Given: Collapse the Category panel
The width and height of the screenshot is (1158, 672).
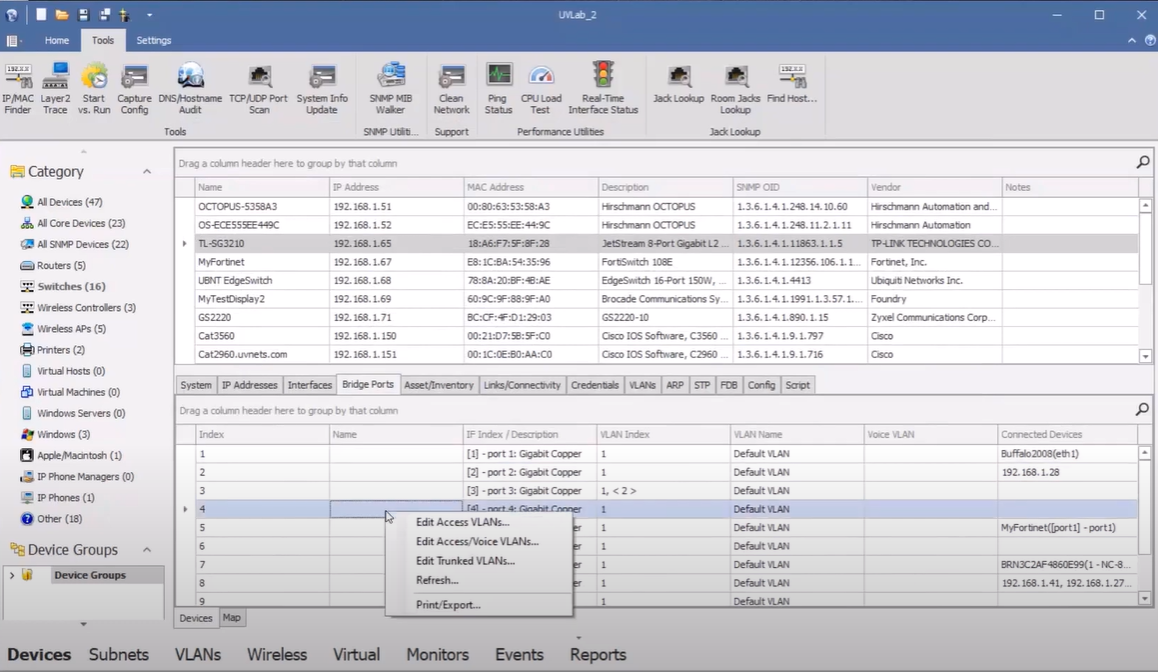Looking at the screenshot, I should [x=147, y=171].
